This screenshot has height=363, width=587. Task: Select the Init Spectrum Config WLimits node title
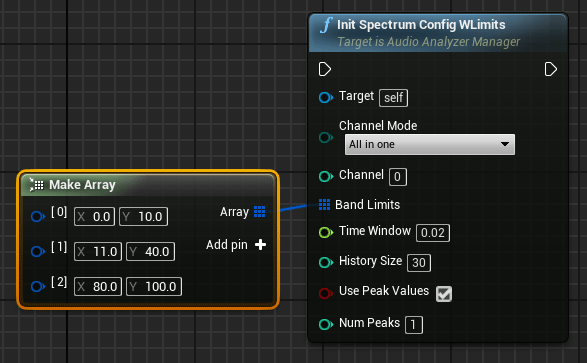click(x=421, y=25)
